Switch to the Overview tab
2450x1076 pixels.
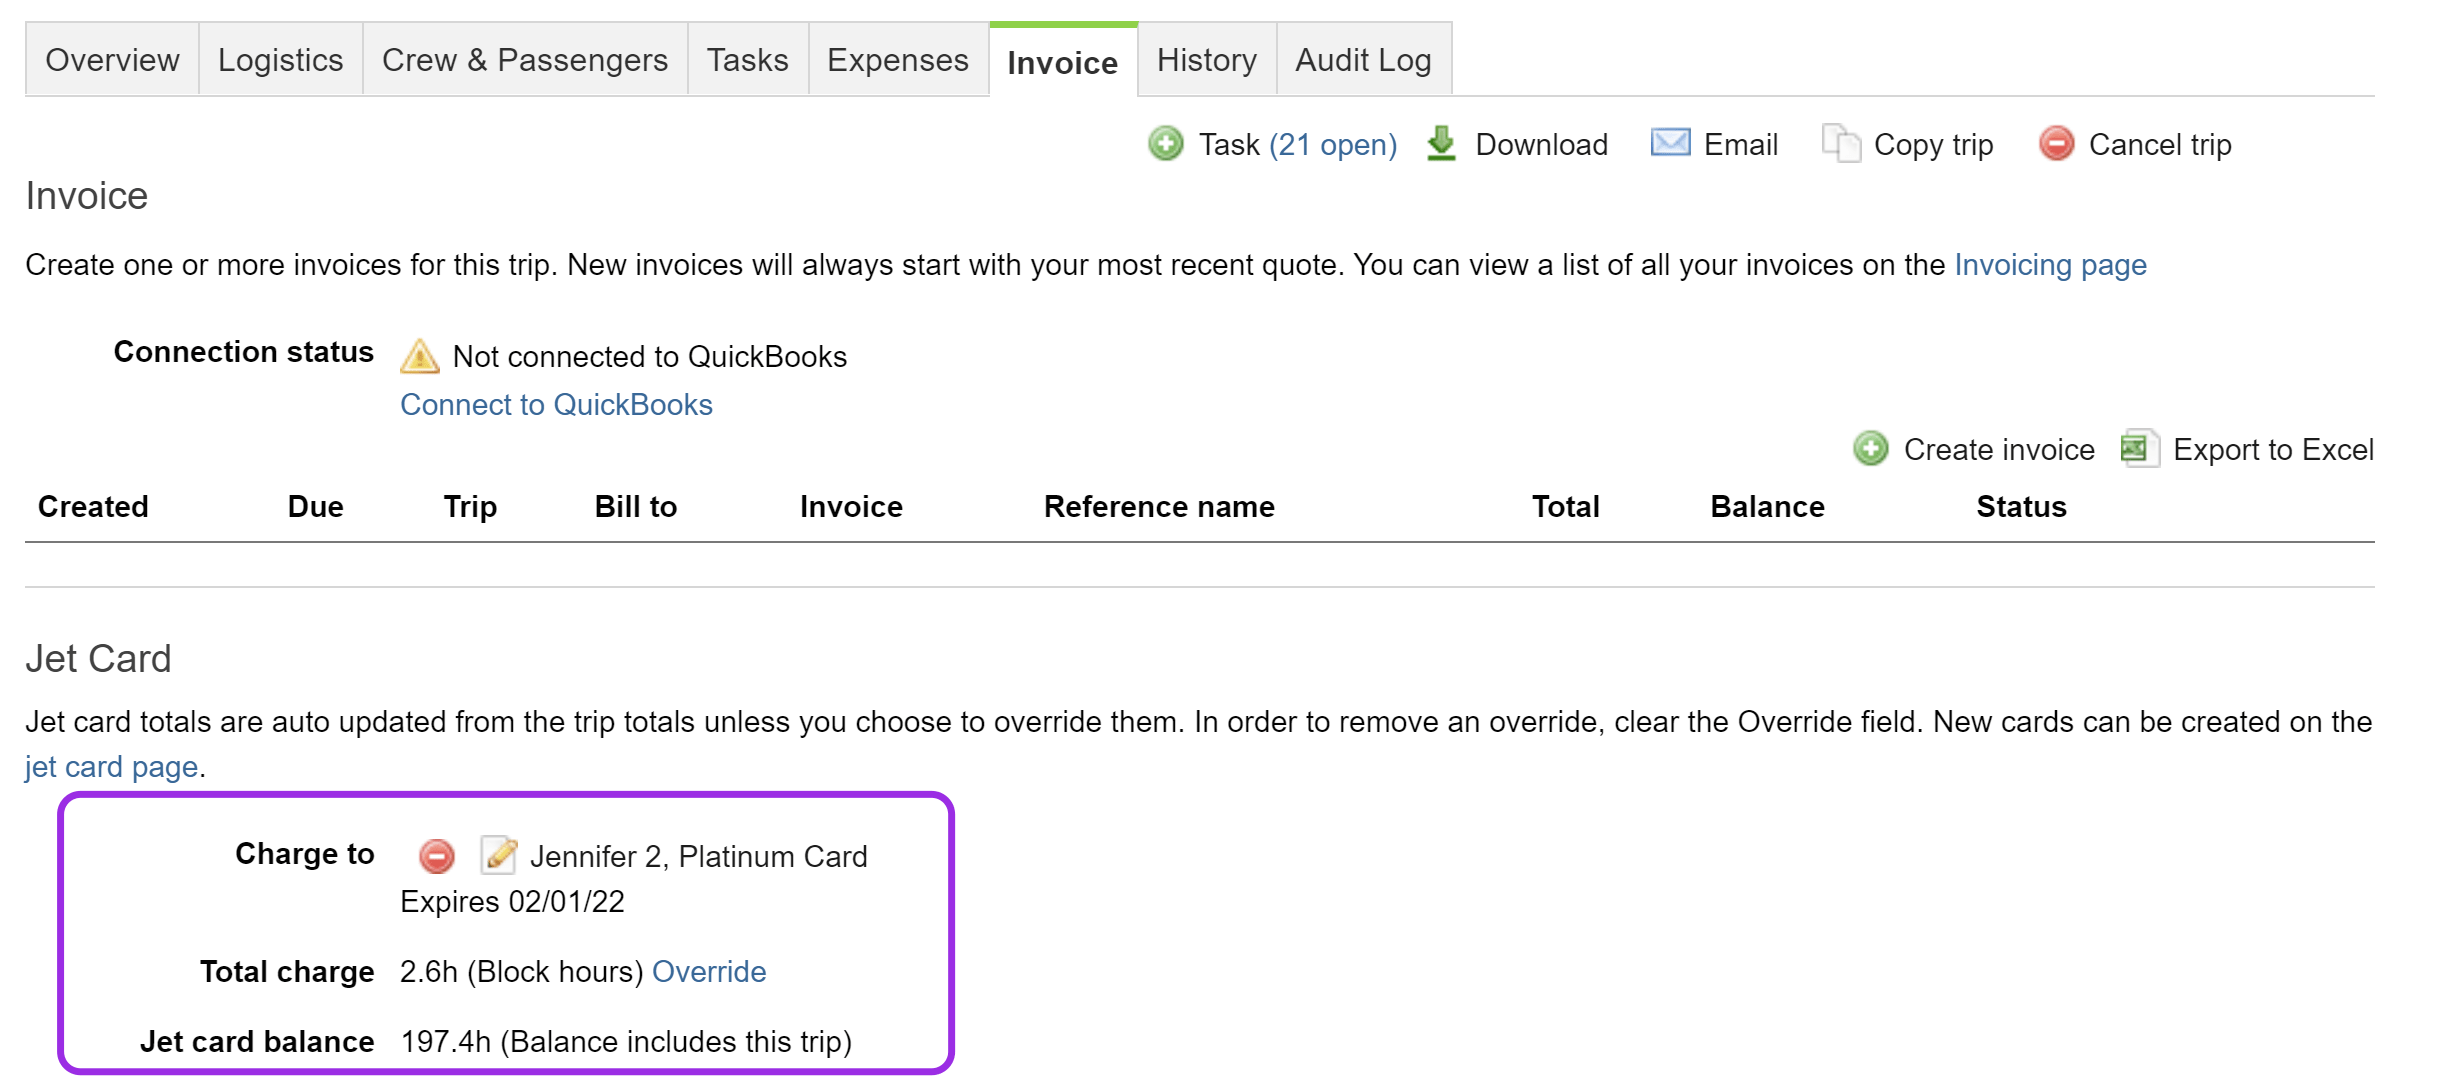point(112,60)
